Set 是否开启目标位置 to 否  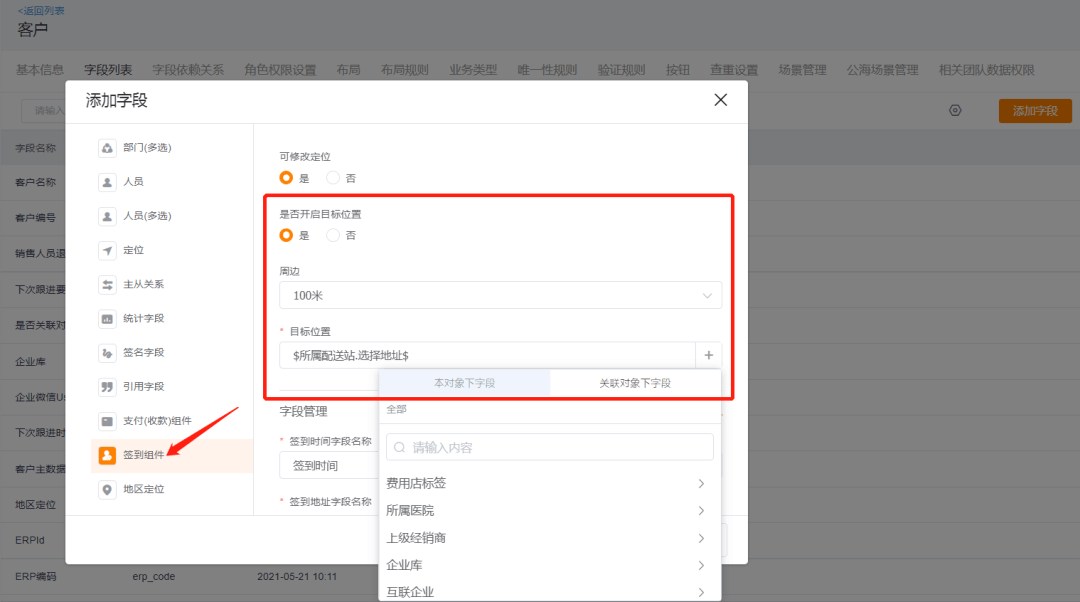pos(333,236)
